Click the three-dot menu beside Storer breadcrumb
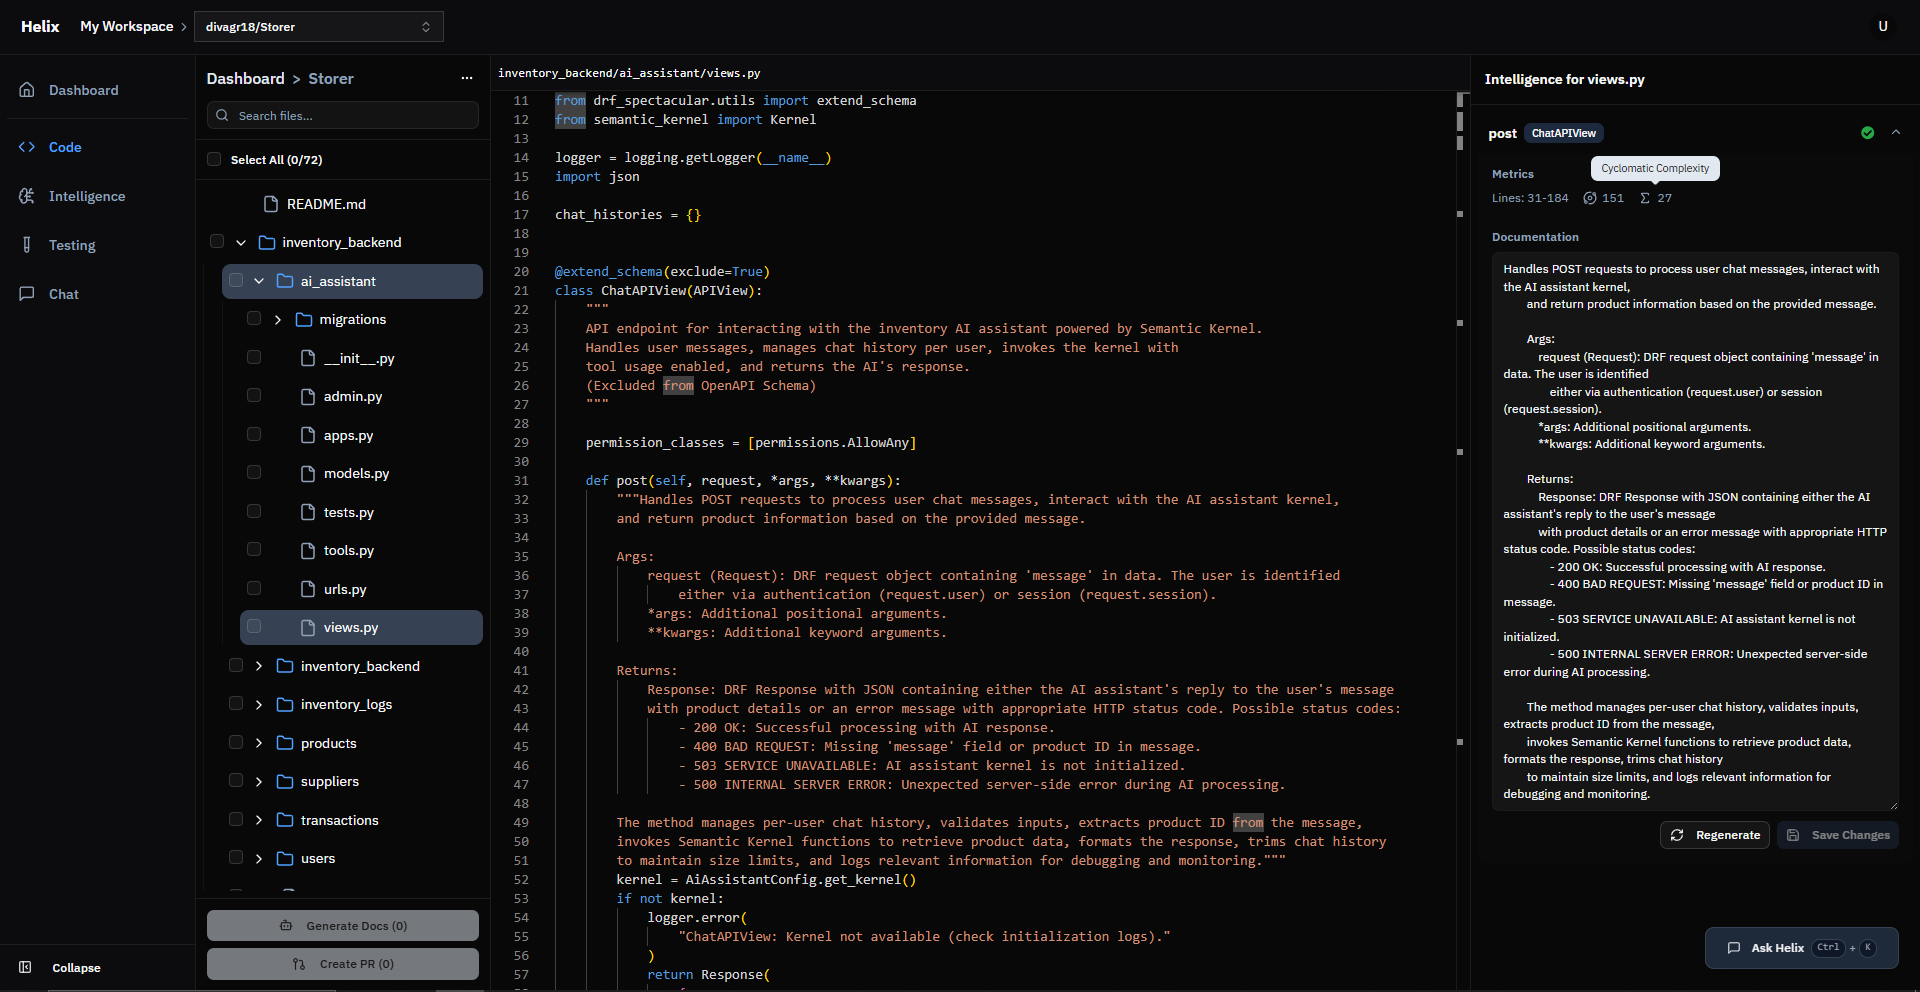Viewport: 1920px width, 992px height. point(466,78)
